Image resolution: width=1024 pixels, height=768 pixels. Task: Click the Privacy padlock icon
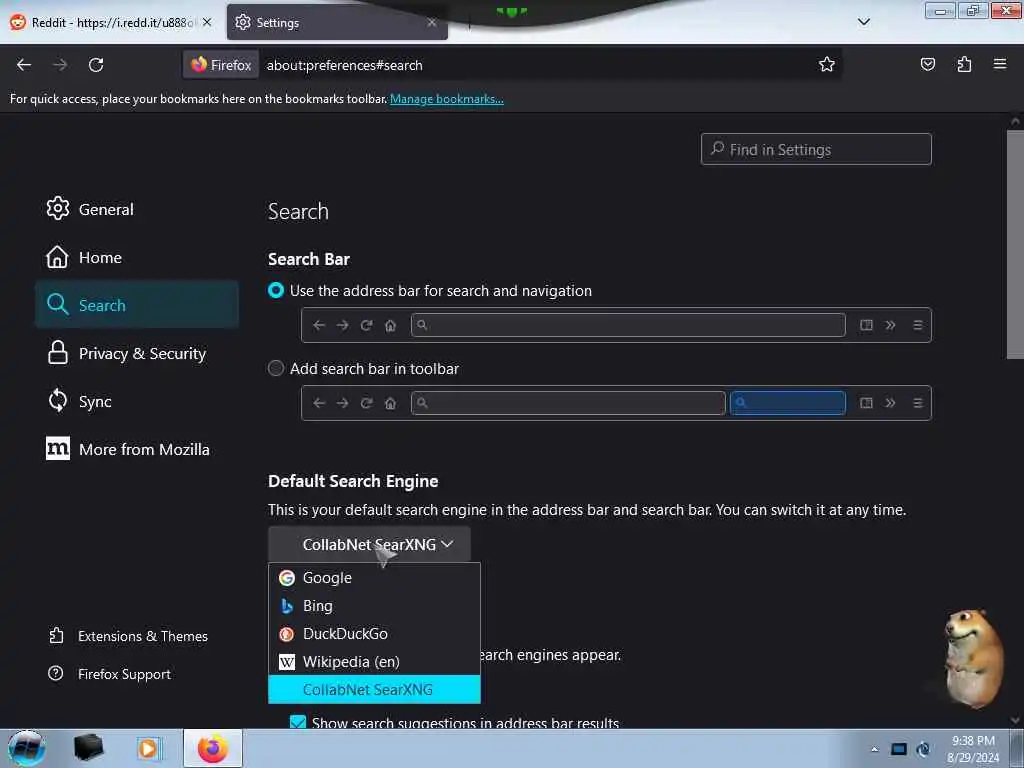57,353
